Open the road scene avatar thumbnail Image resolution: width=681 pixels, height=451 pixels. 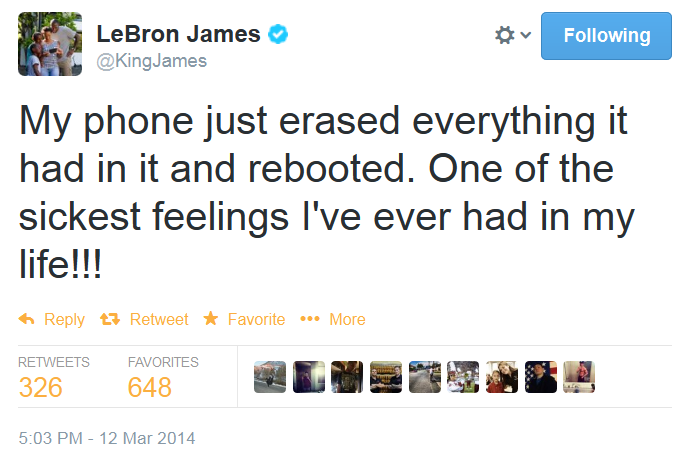pos(424,377)
